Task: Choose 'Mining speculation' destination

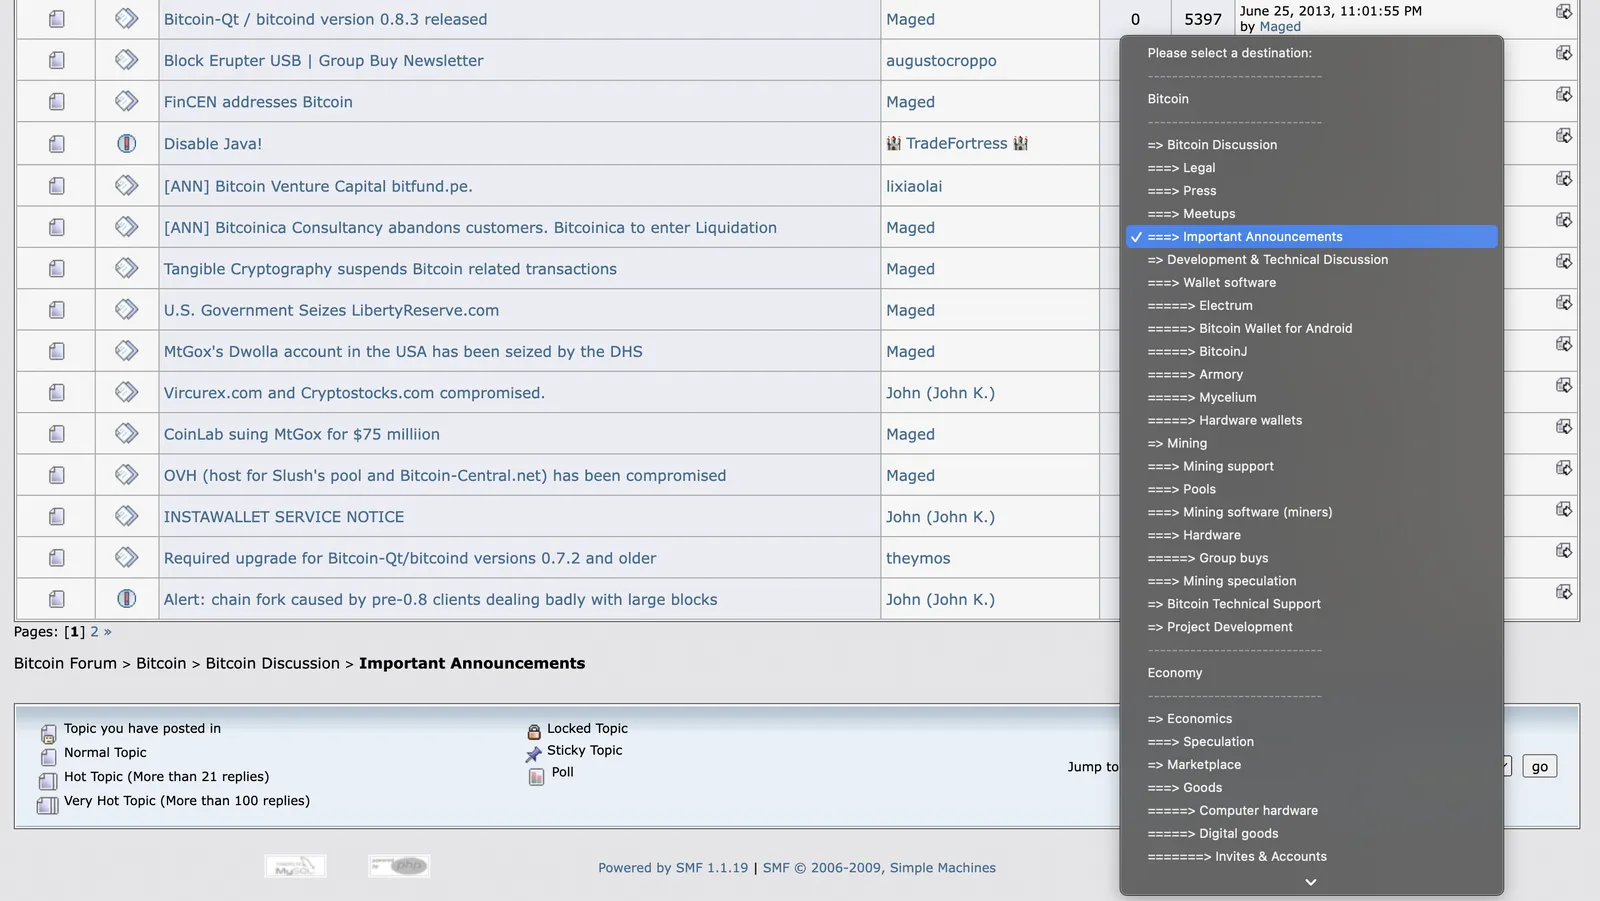Action: click(1311, 582)
